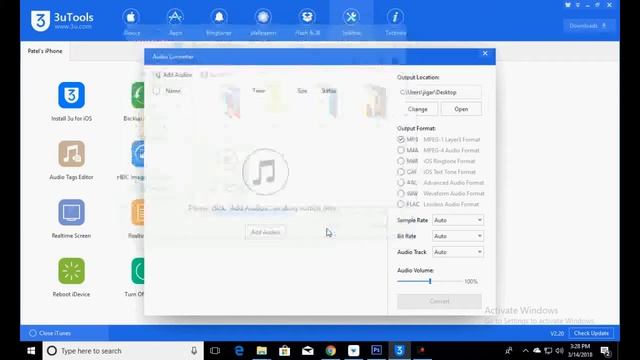640x360 pixels.
Task: Click the center Add Audios button
Action: [265, 232]
